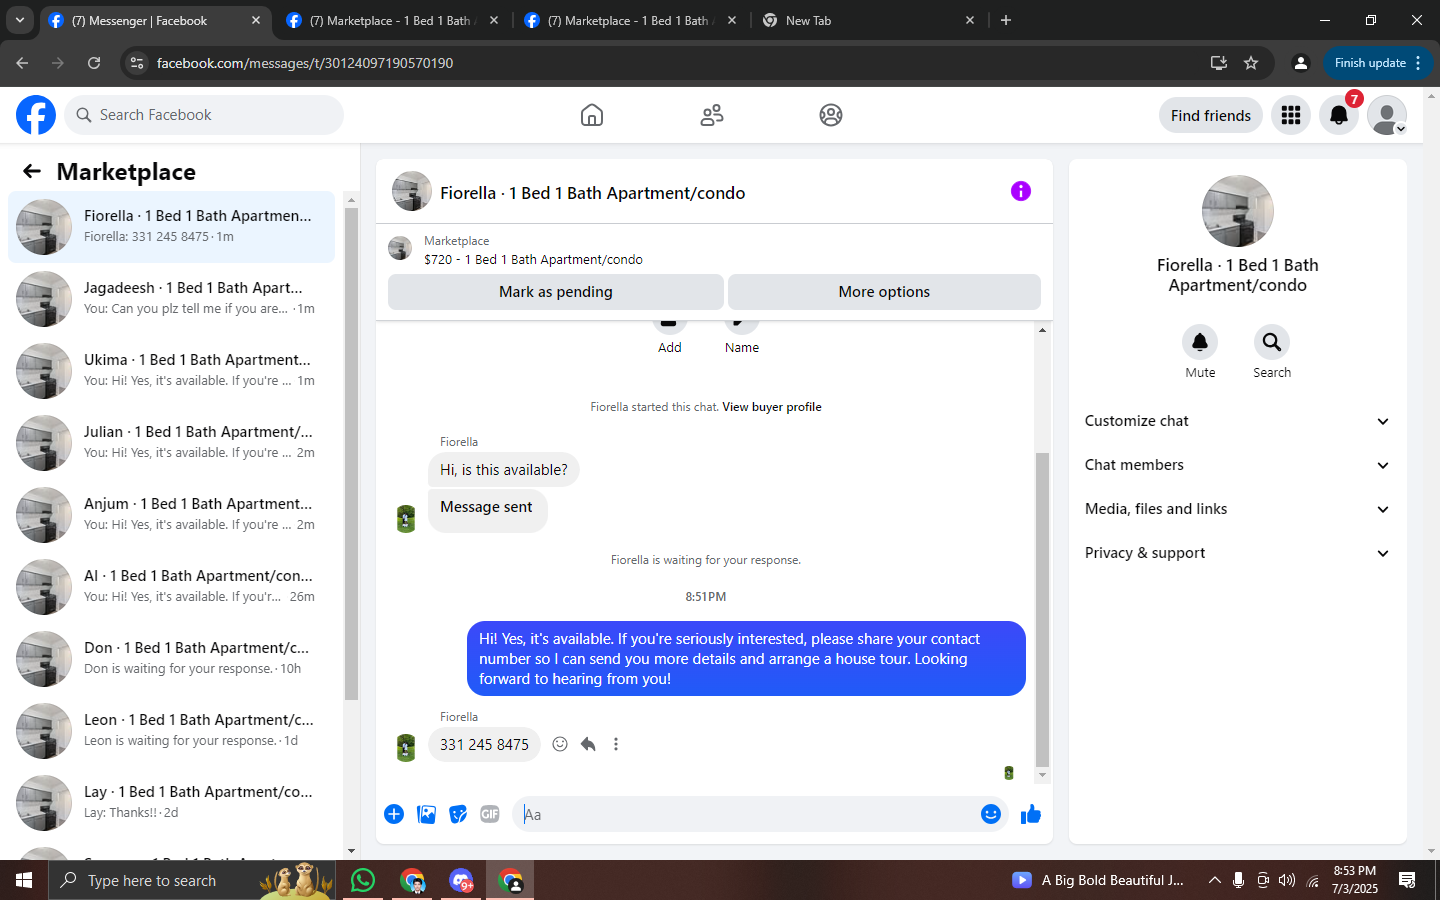The height and width of the screenshot is (900, 1440).
Task: Click the taskbar search box
Action: point(194,880)
